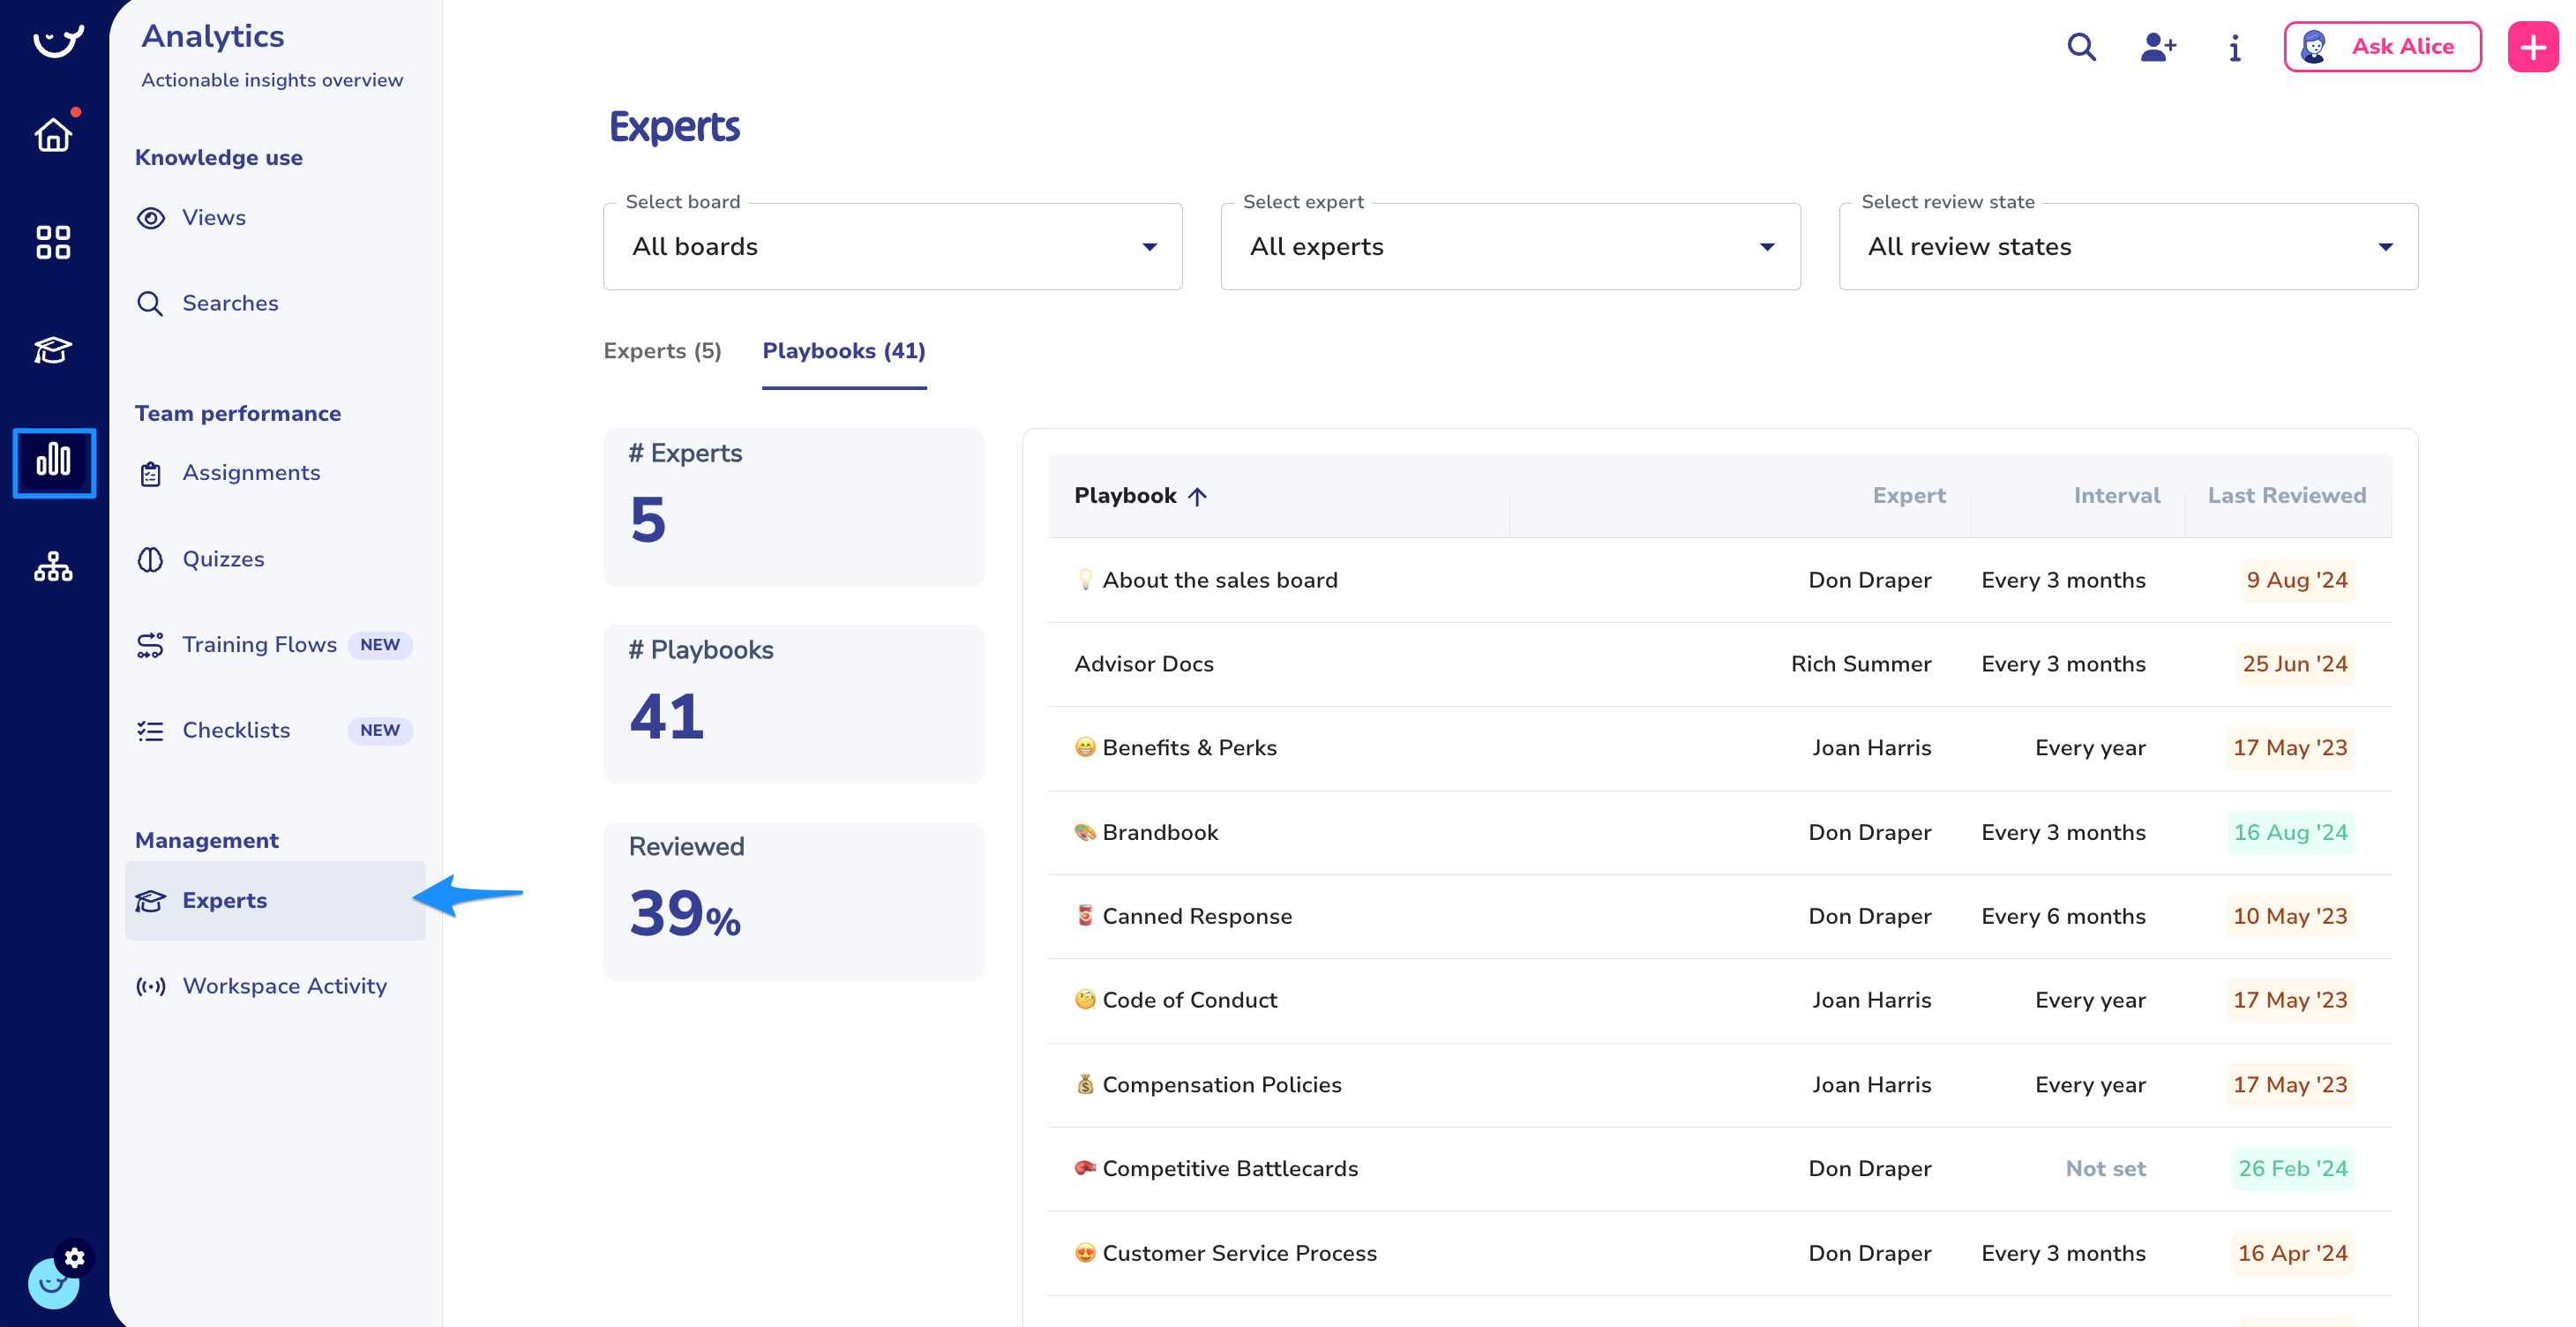Open the graduation cap learning icon
Viewport: 2576px width, 1327px height.
point(53,350)
